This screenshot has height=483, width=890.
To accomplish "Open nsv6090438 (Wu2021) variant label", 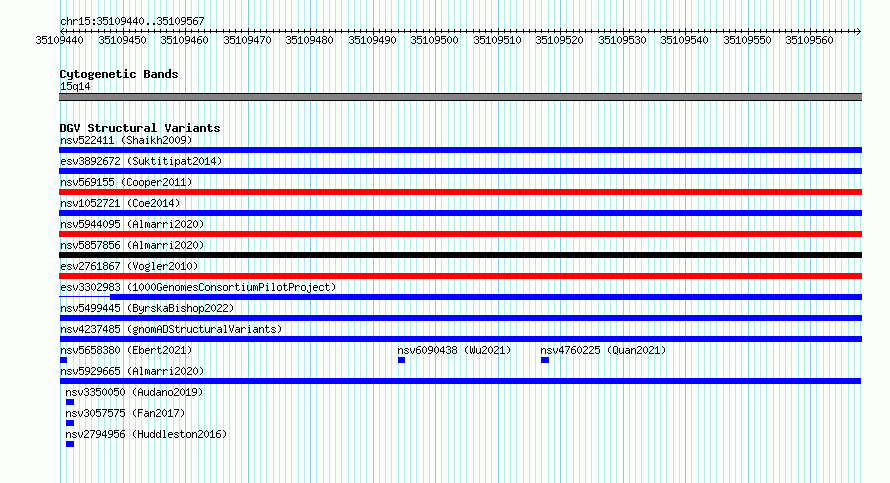I will click(454, 350).
